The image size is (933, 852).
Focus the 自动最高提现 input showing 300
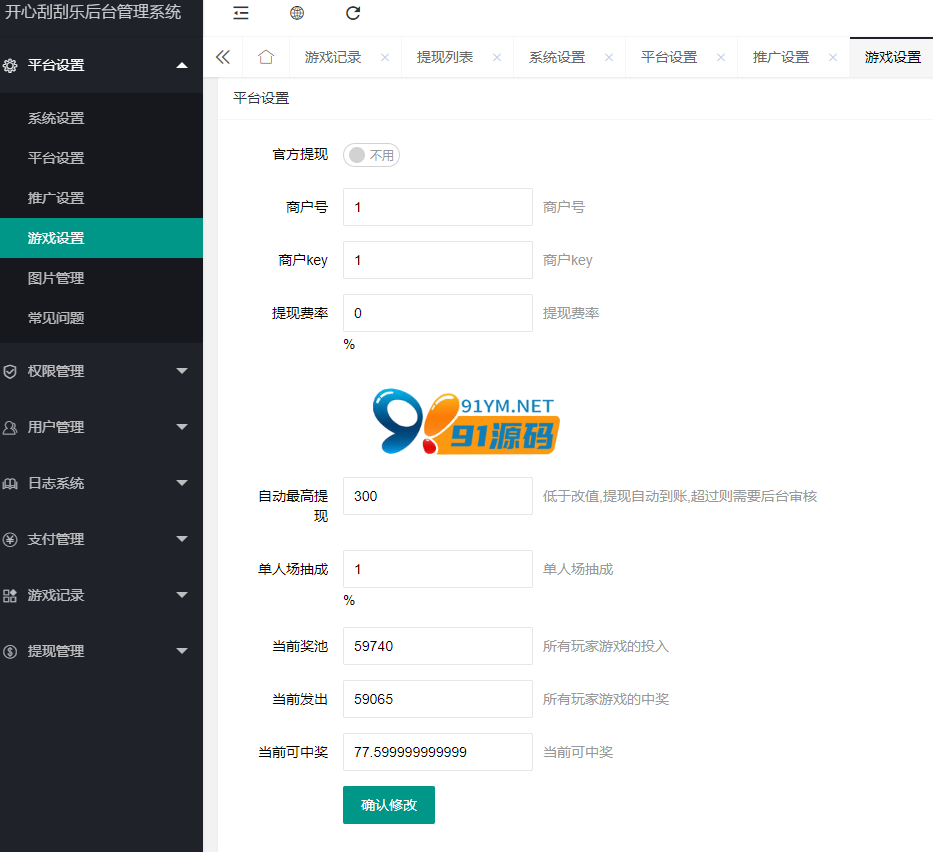437,496
